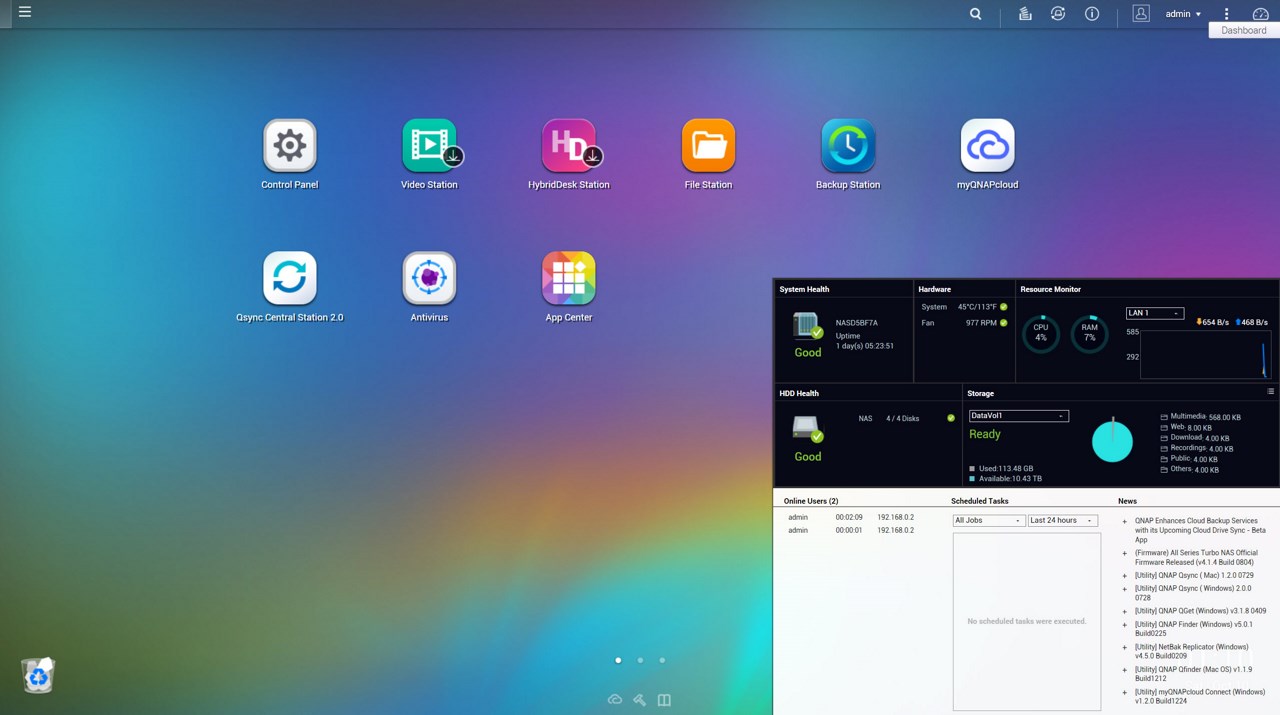Screen dimensions: 1280x715
Task: Click the Available 10.43 TB legend
Action: click(x=1005, y=479)
